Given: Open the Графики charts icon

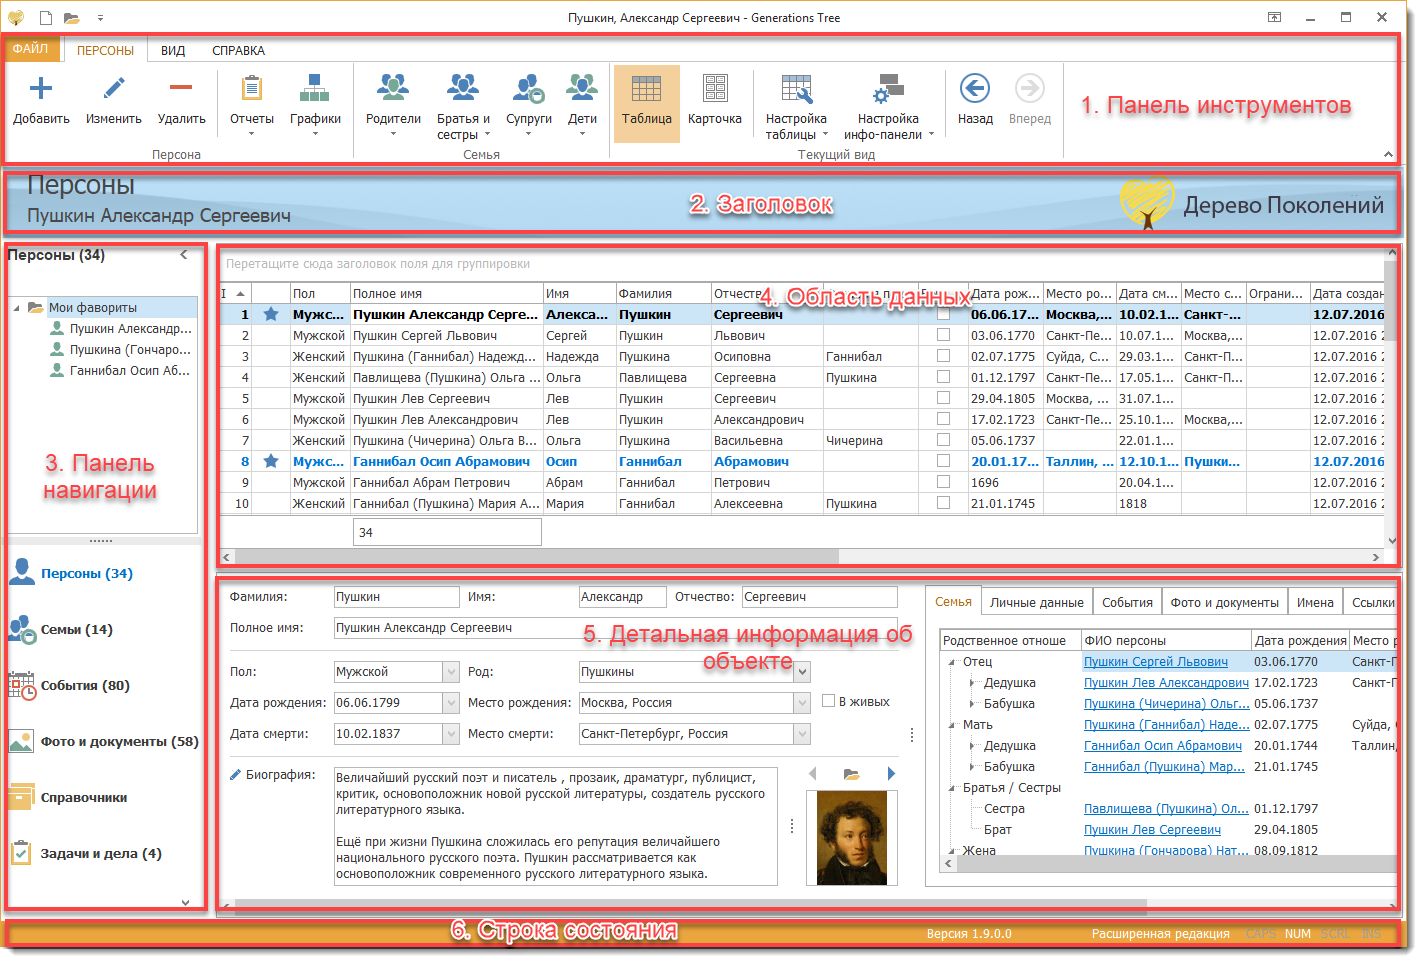Looking at the screenshot, I should pos(315,89).
